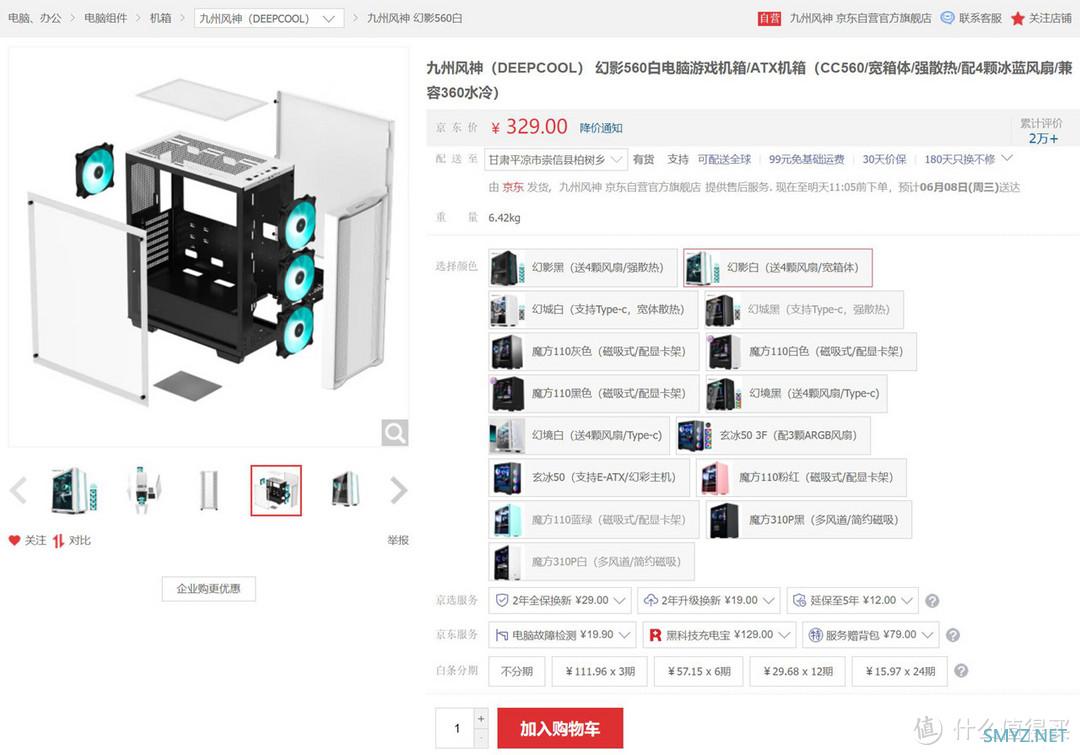Click the 降价通知 link
The height and width of the screenshot is (755, 1080).
pos(601,128)
